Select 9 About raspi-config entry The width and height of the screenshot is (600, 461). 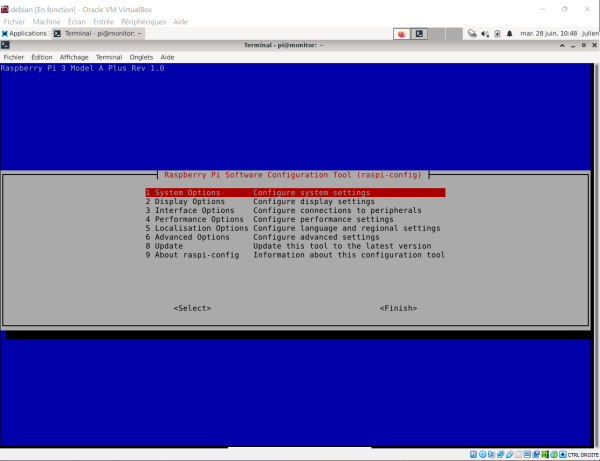click(x=295, y=255)
